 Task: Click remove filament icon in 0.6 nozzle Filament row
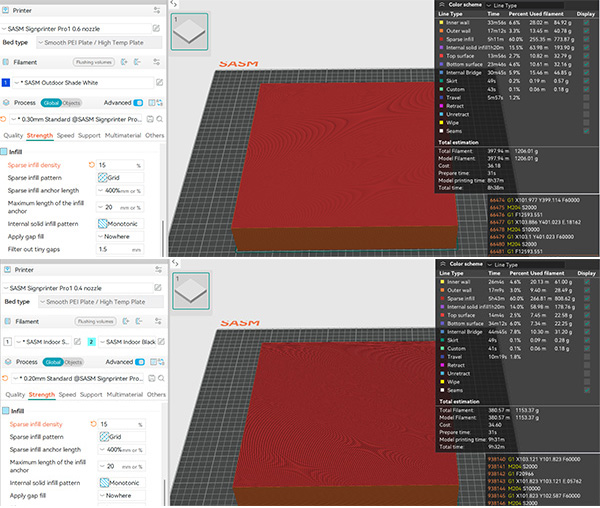coord(137,62)
